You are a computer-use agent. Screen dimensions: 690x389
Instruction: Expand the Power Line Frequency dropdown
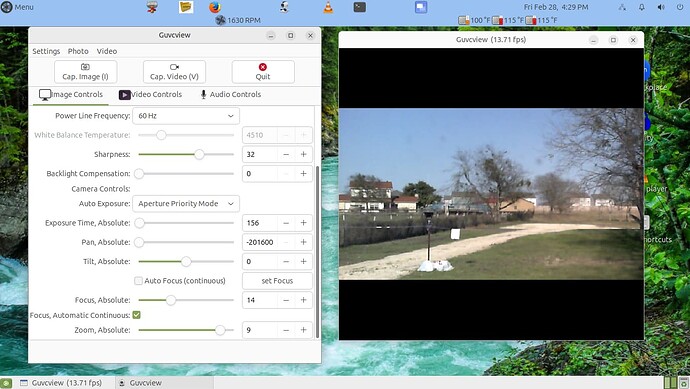pyautogui.click(x=186, y=116)
